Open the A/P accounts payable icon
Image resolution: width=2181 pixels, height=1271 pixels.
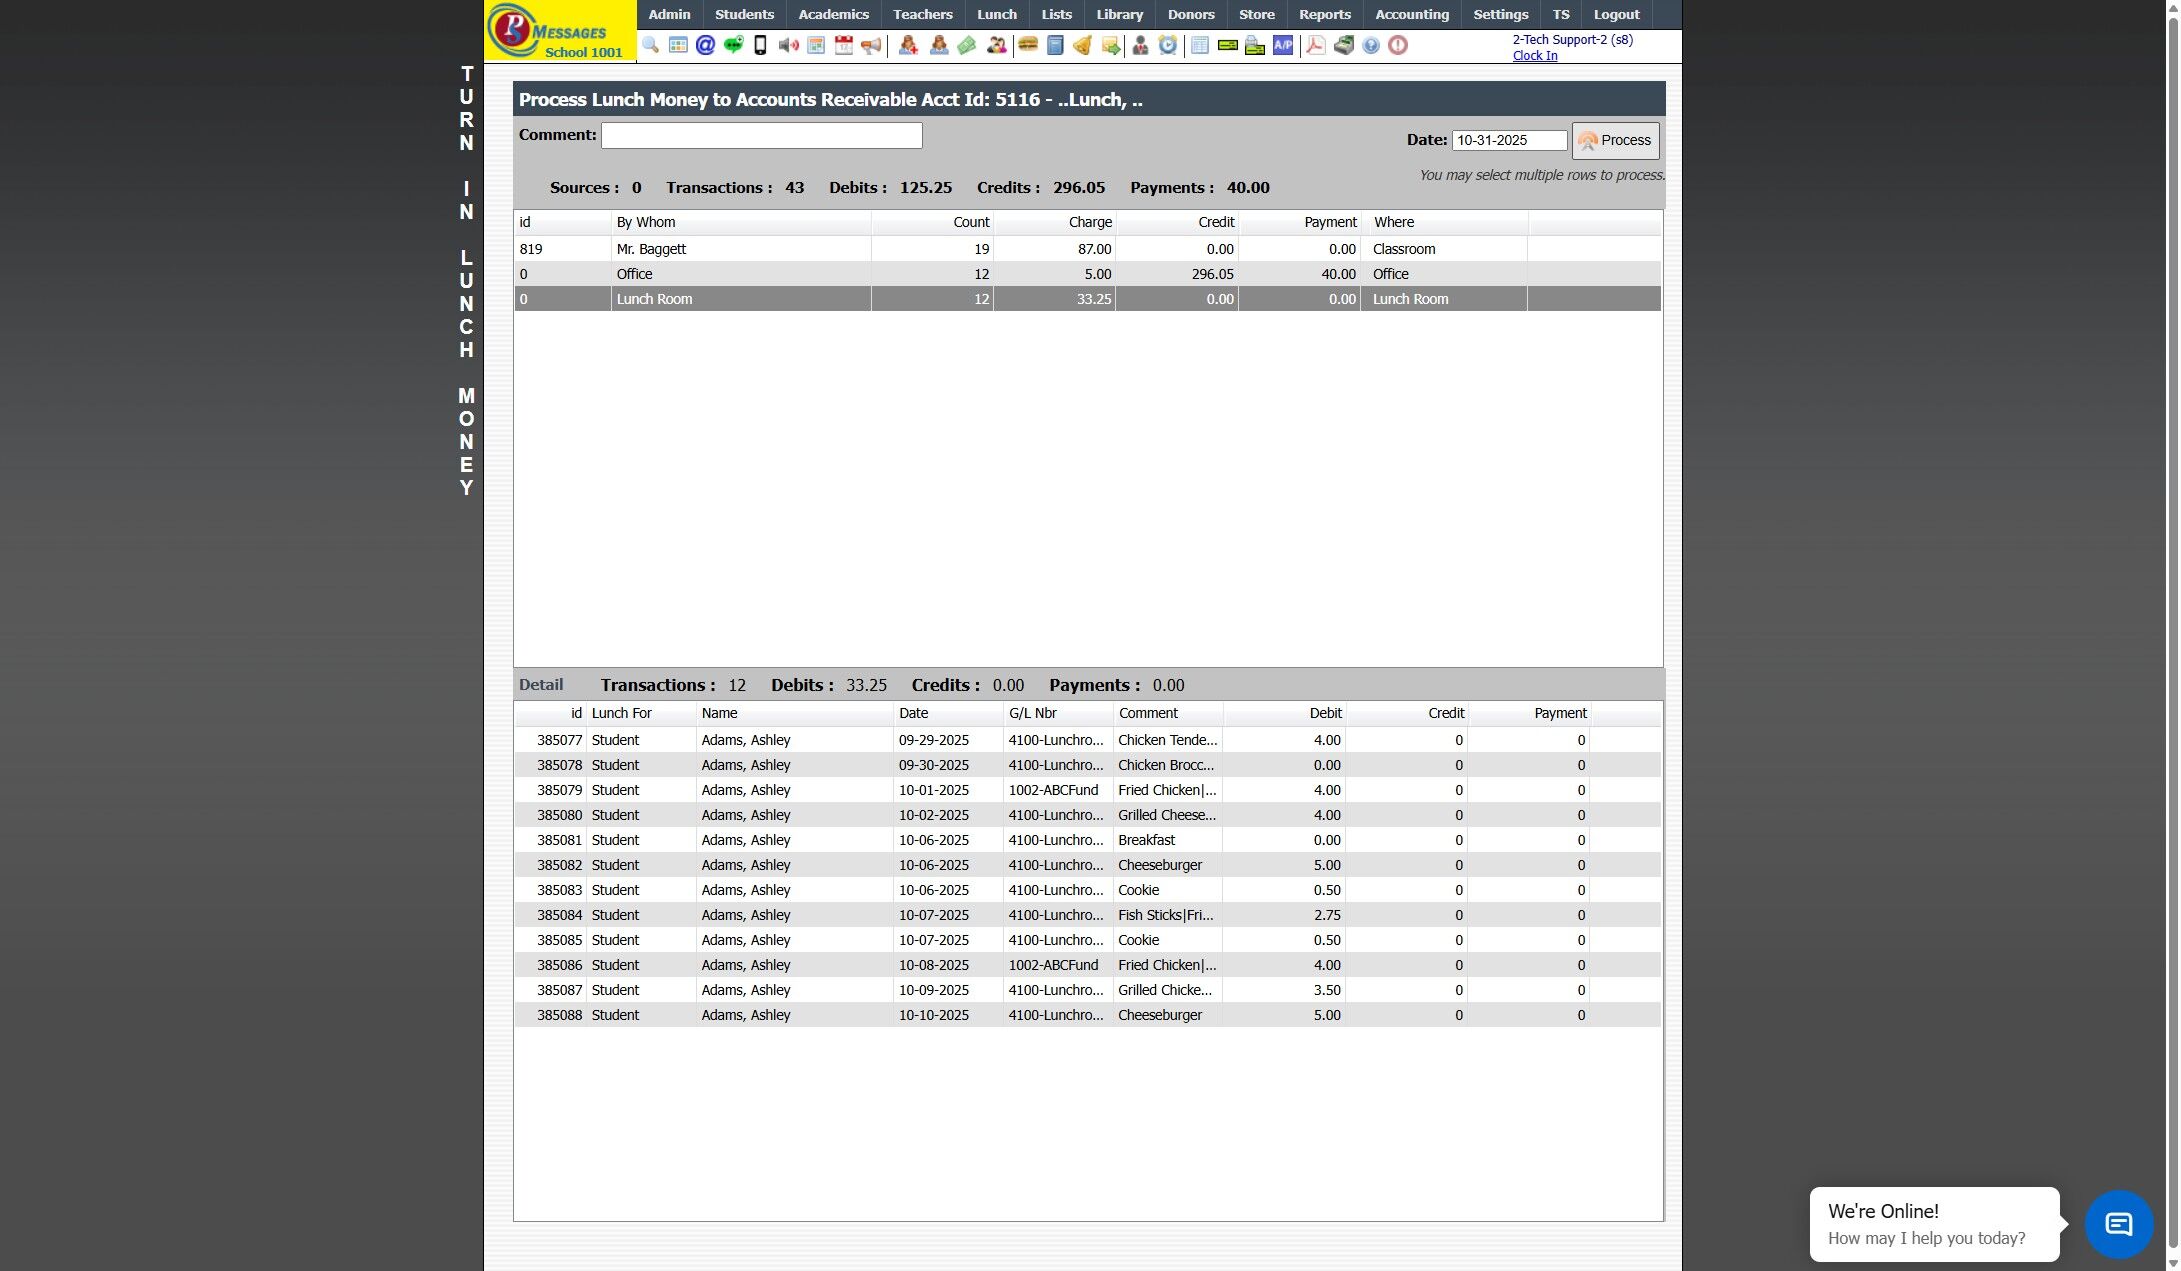click(1283, 45)
